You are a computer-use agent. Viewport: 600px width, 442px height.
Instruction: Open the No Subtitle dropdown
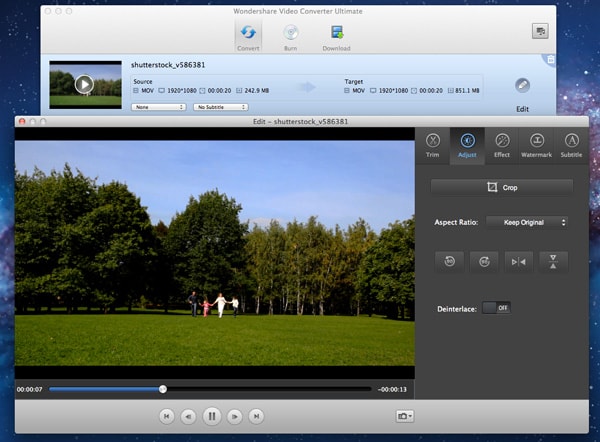tap(221, 107)
